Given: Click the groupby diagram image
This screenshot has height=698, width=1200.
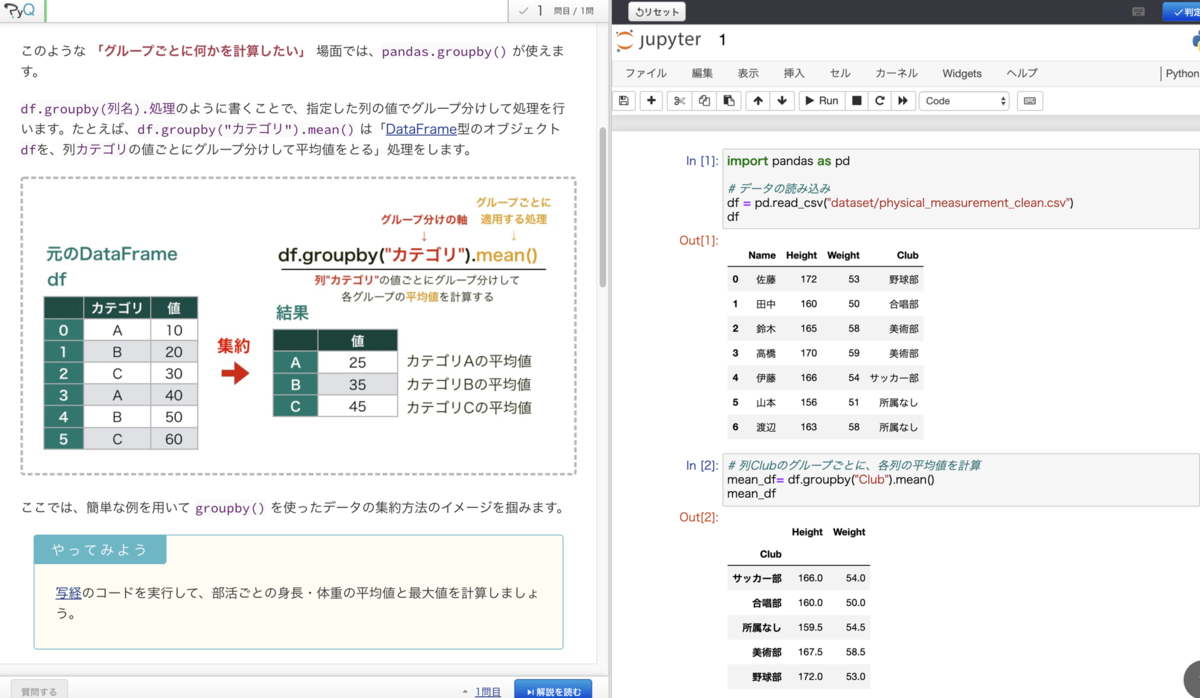Looking at the screenshot, I should click(x=298, y=326).
